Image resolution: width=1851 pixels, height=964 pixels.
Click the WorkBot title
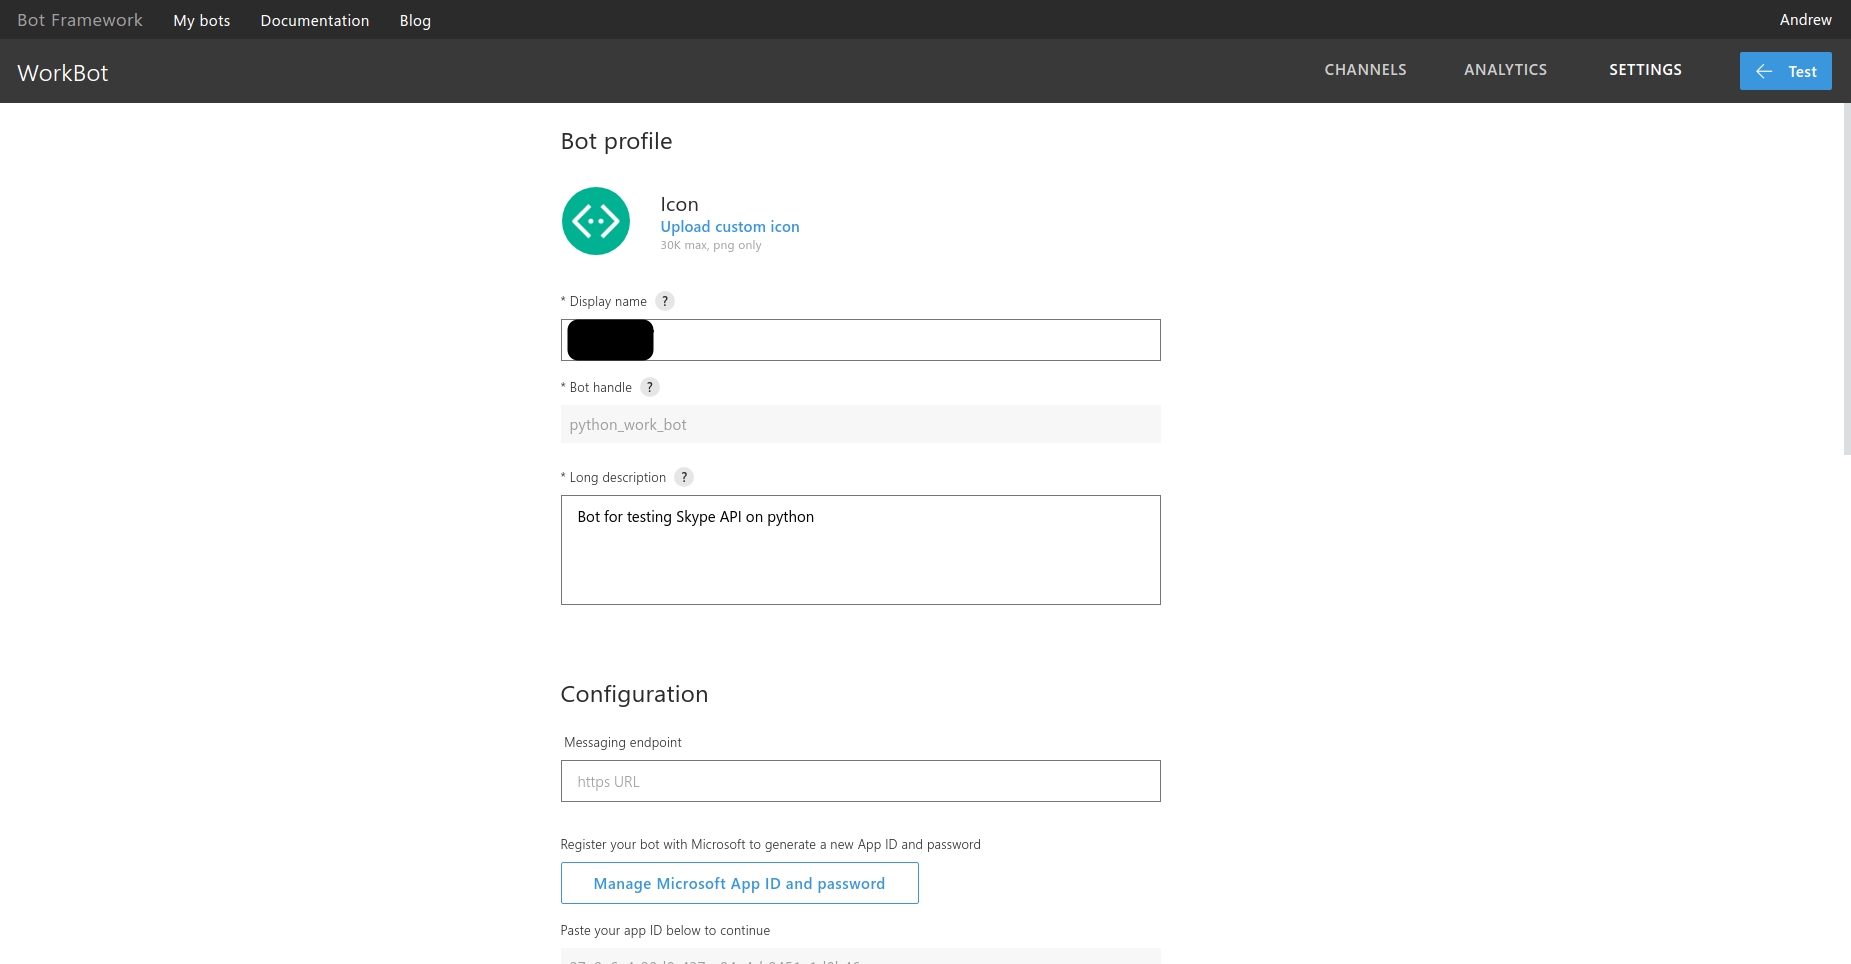click(x=63, y=73)
